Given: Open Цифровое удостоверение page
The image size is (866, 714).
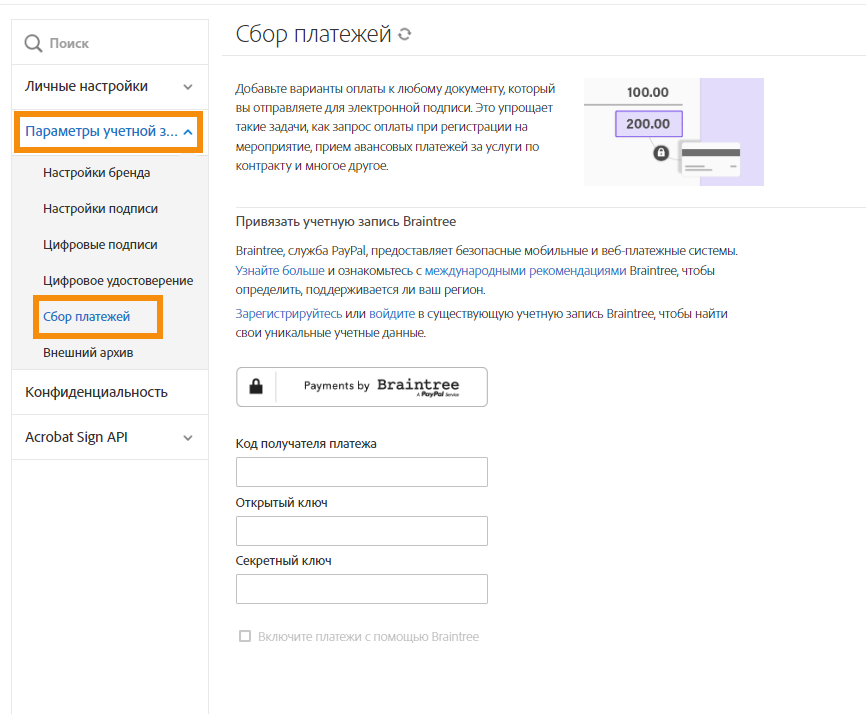Looking at the screenshot, I should [118, 281].
